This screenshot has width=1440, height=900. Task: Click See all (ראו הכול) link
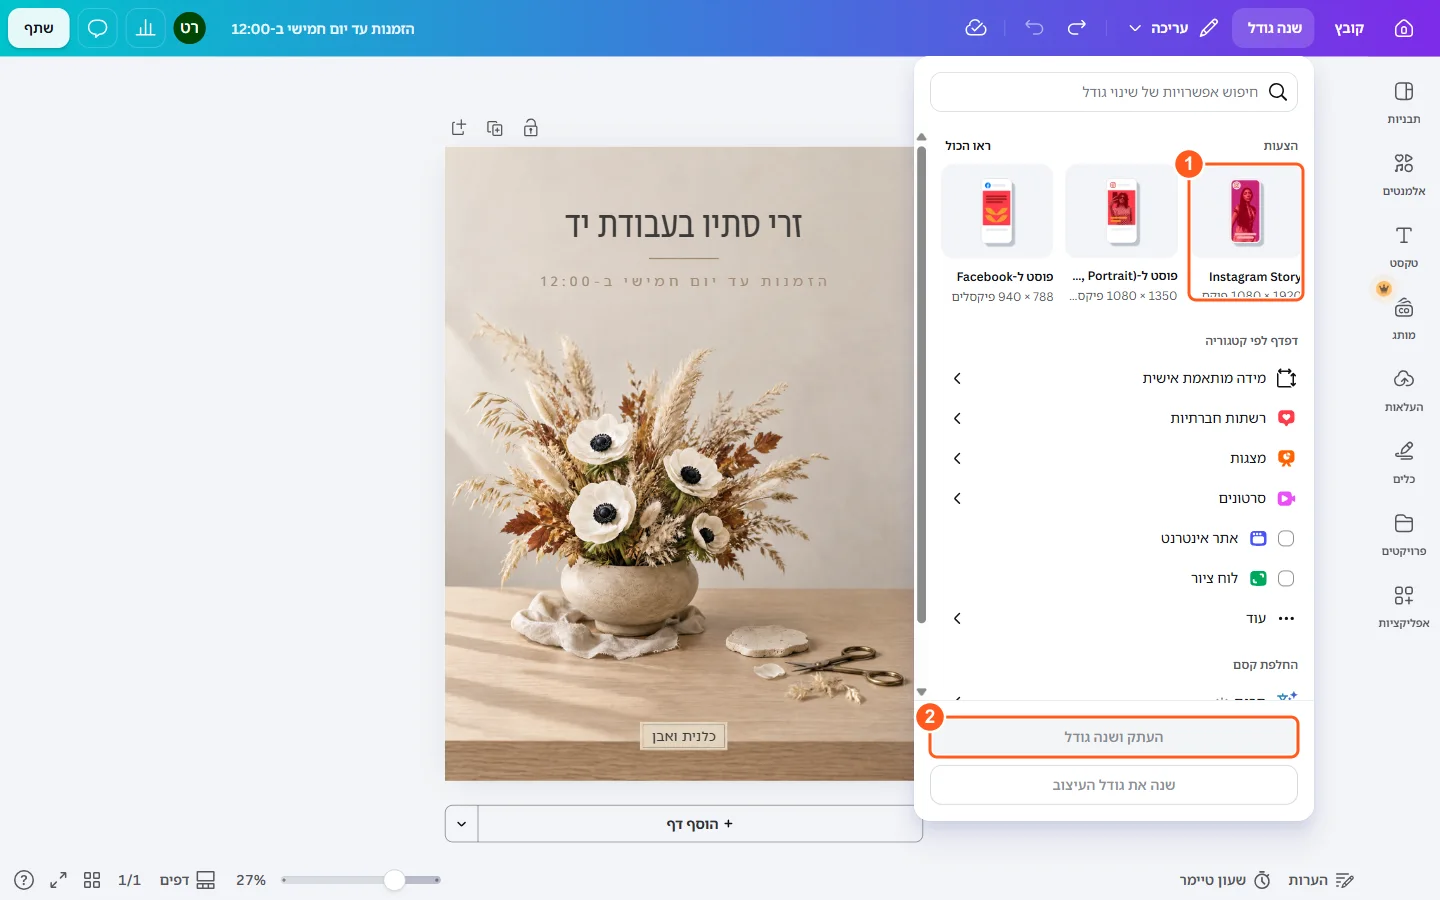[x=968, y=146]
